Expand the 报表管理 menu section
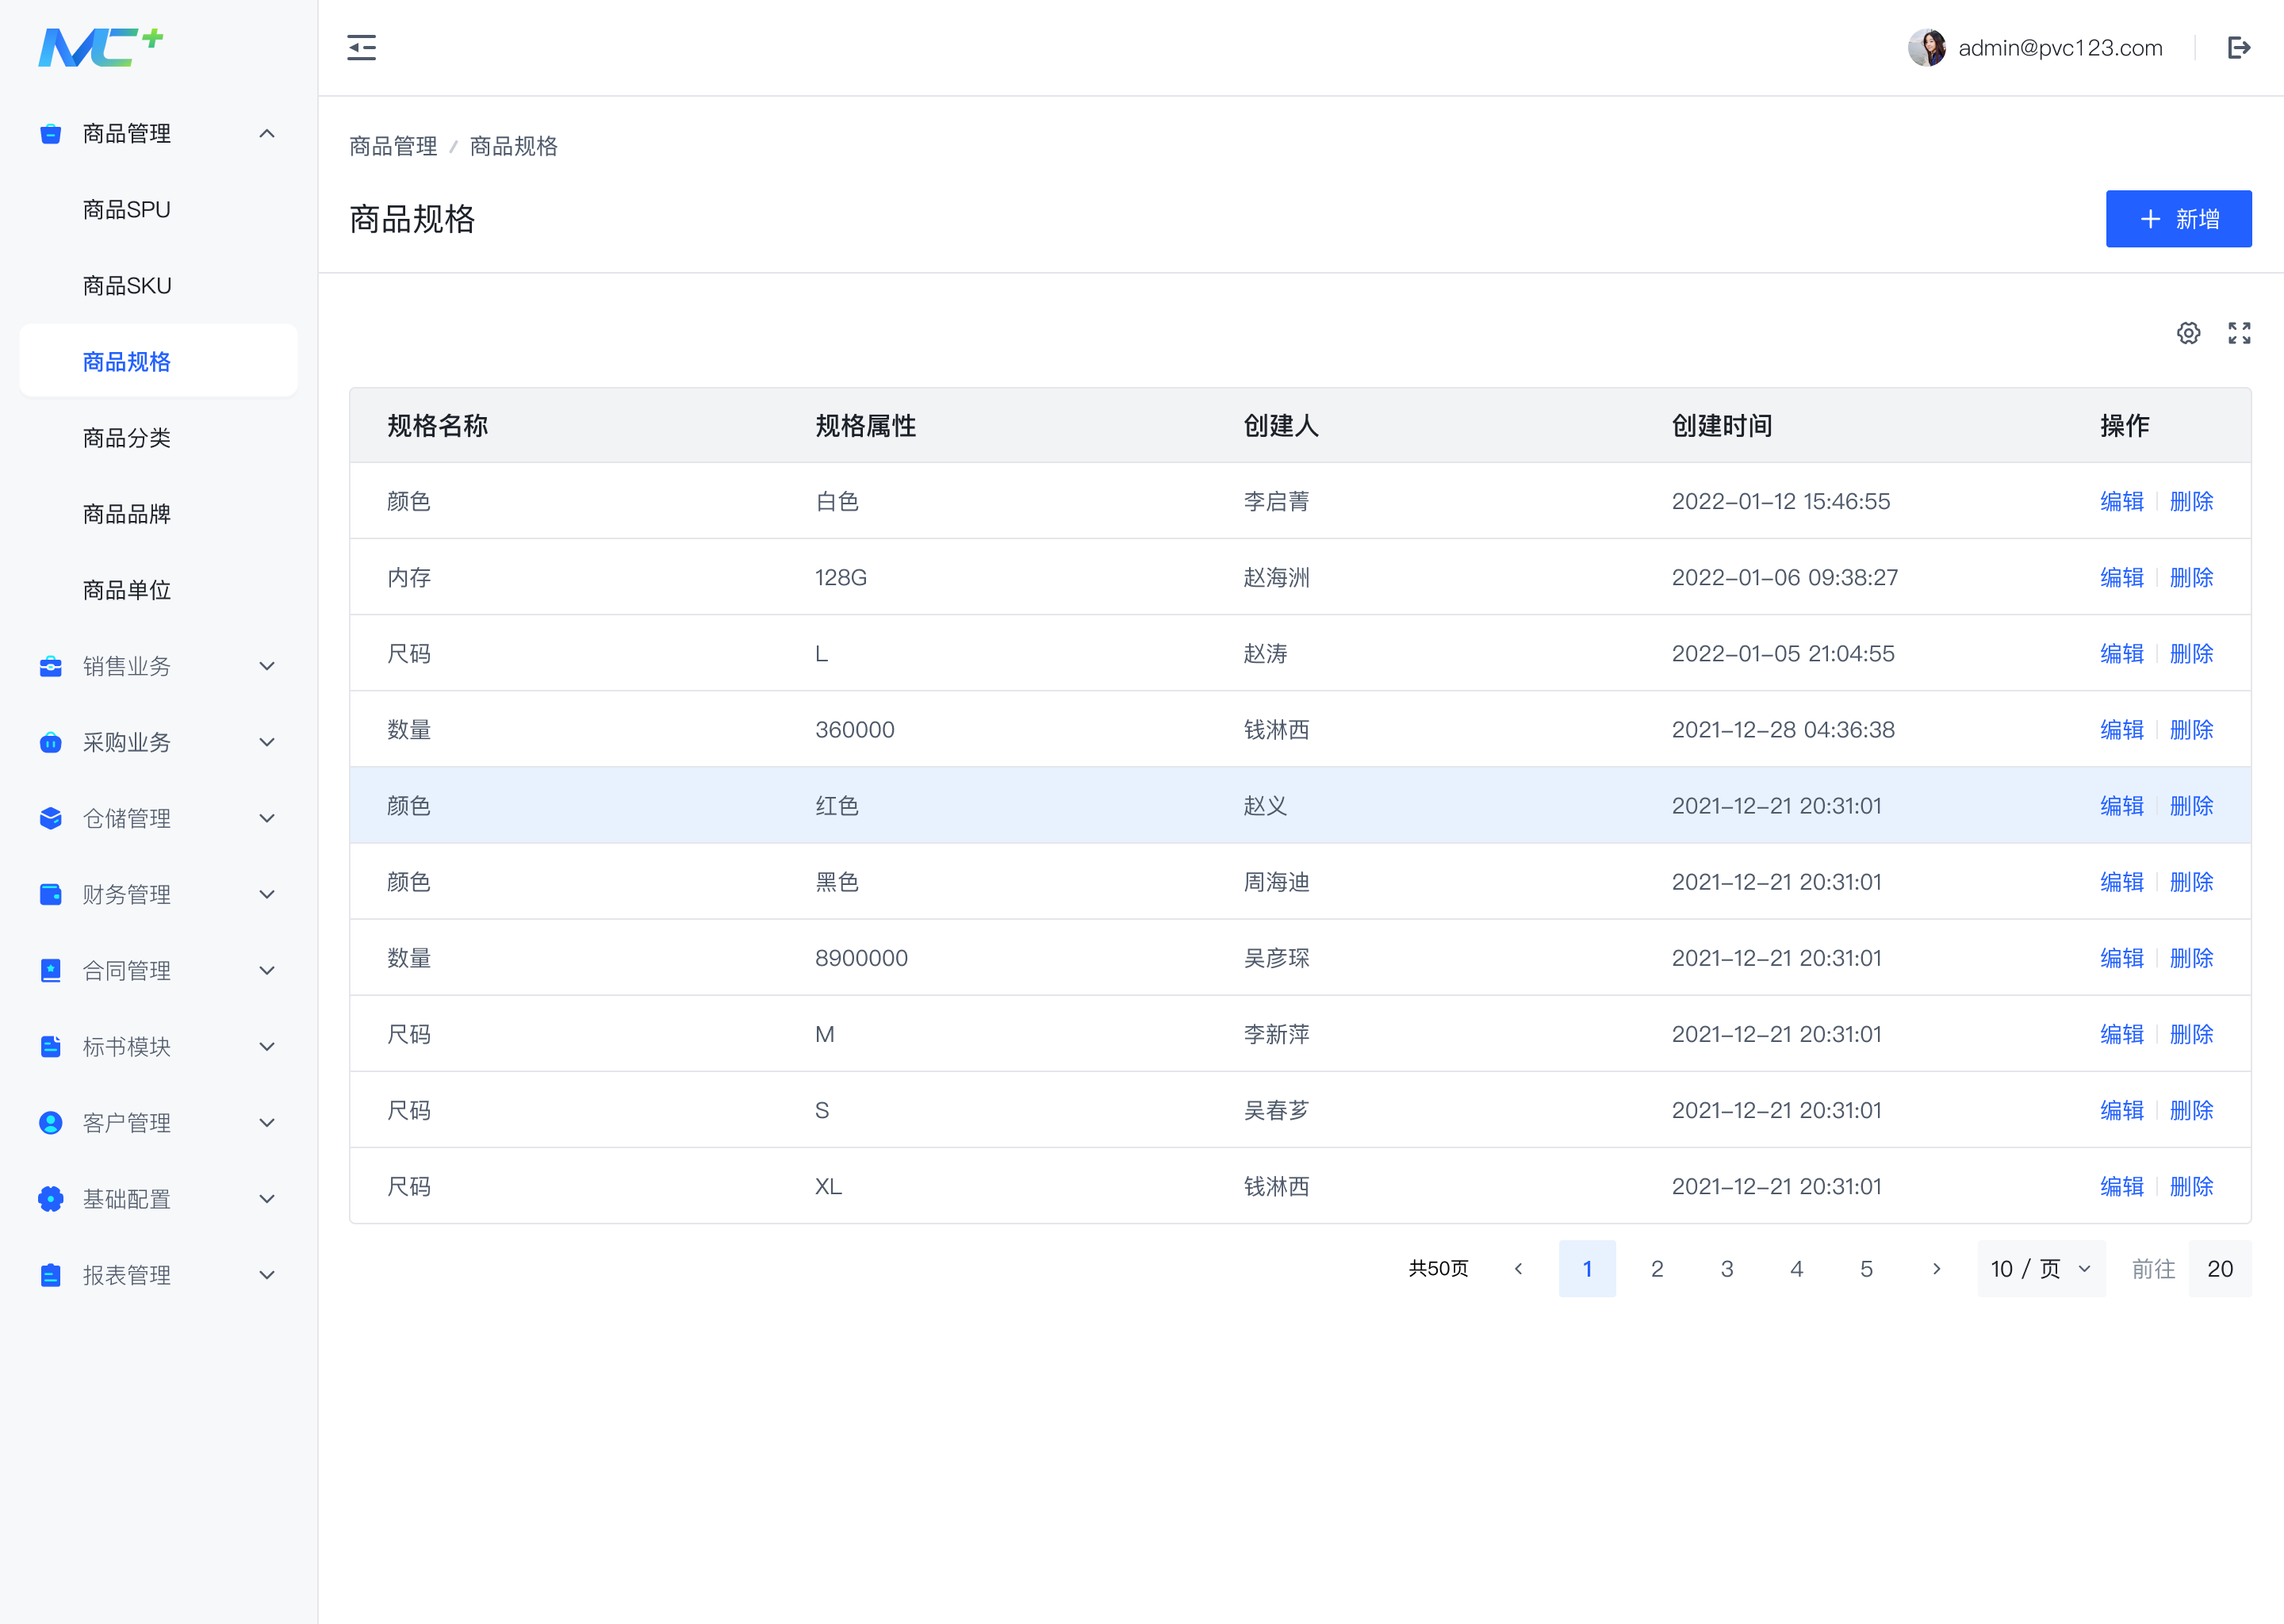Viewport: 2284px width, 1624px height. (158, 1275)
